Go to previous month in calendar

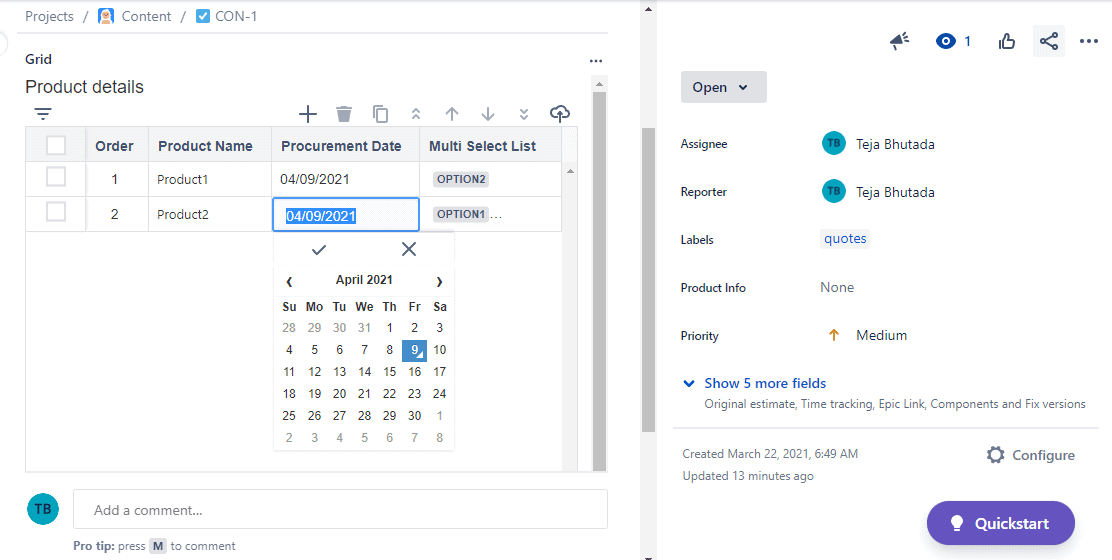289,281
